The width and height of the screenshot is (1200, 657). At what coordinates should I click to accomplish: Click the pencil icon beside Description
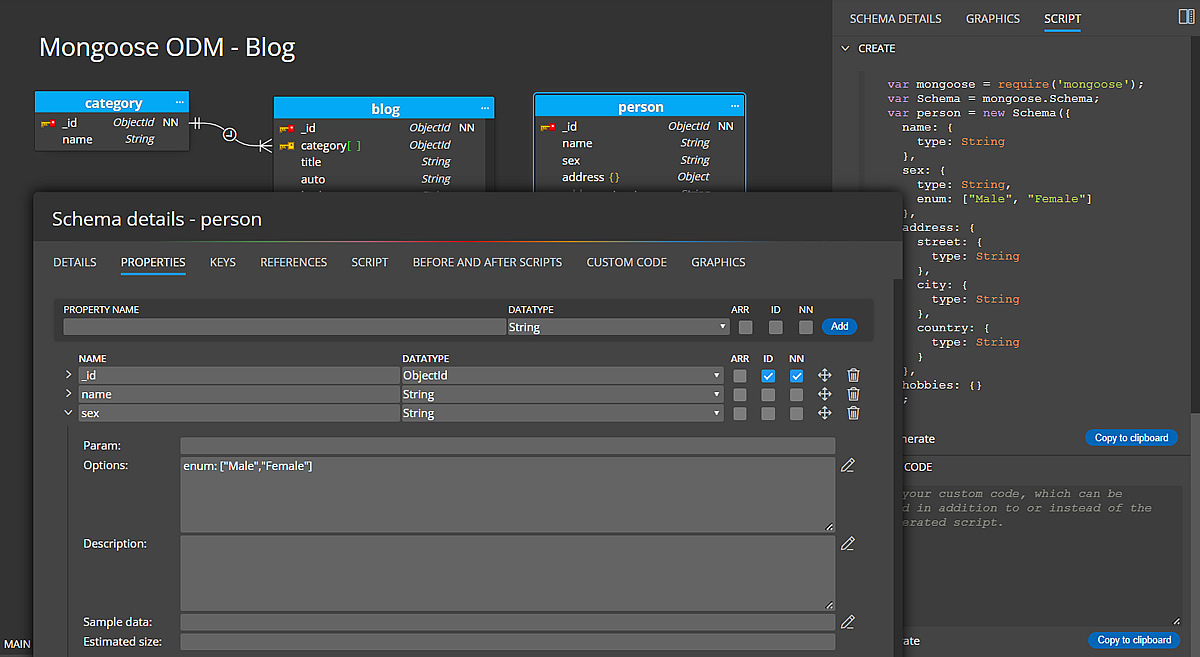tap(847, 543)
